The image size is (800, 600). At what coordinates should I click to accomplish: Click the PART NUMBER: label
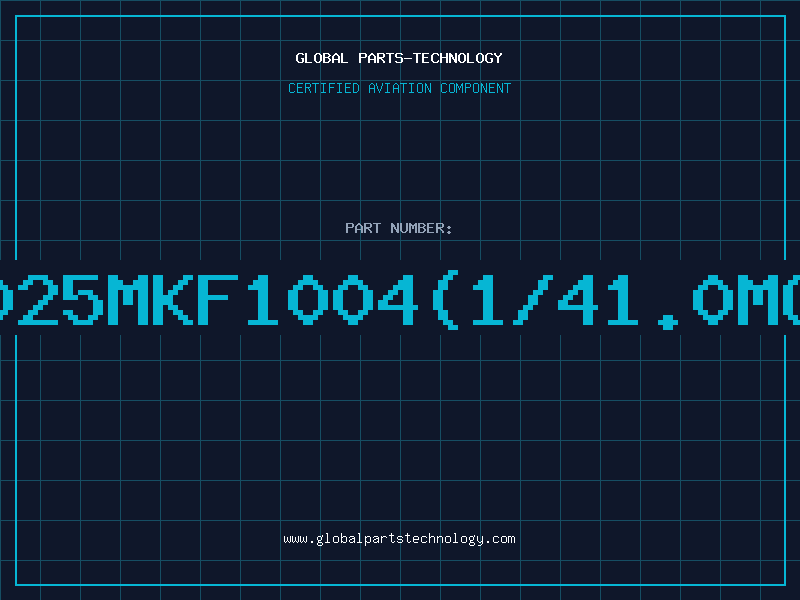click(x=399, y=228)
